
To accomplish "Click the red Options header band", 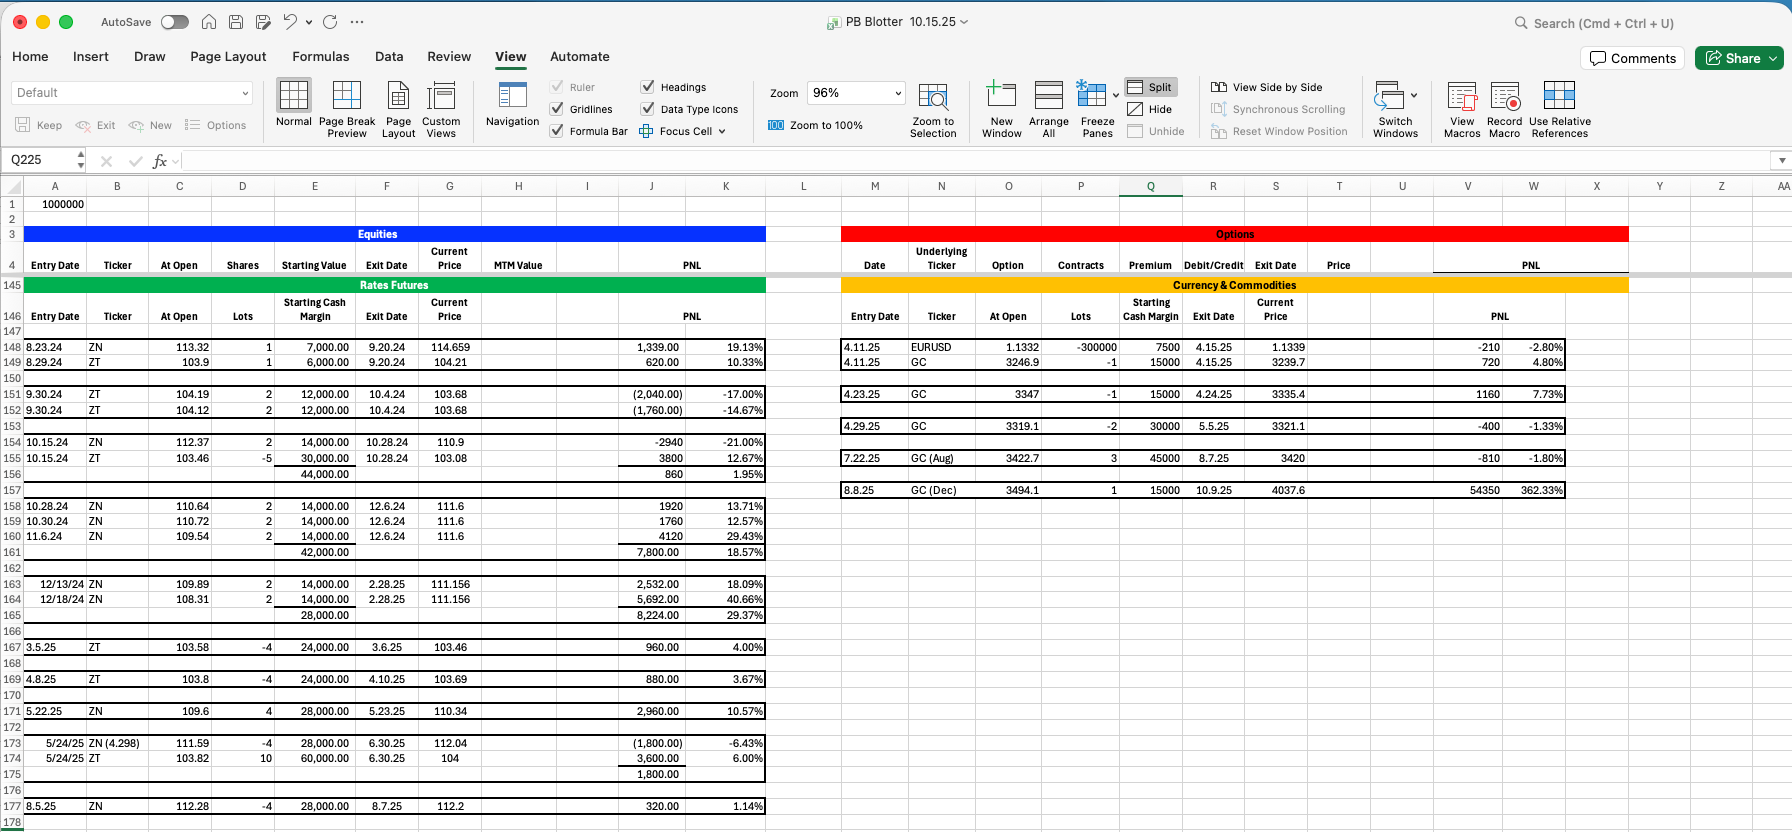I will tap(1235, 234).
